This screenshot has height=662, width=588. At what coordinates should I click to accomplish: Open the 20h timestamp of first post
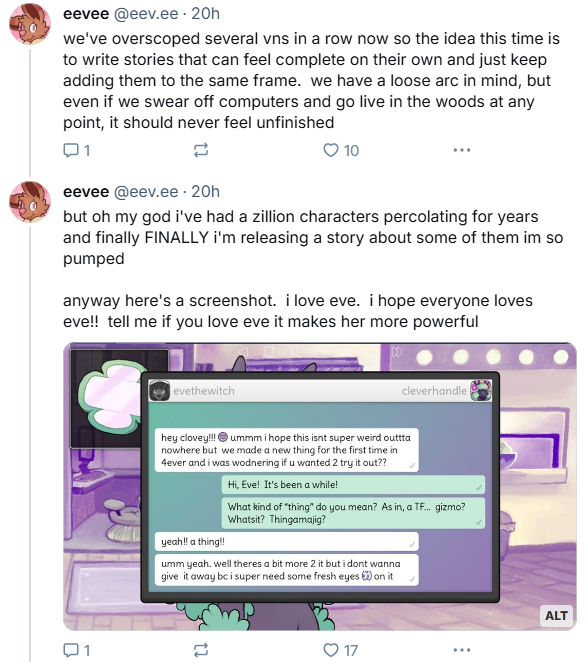click(x=206, y=14)
